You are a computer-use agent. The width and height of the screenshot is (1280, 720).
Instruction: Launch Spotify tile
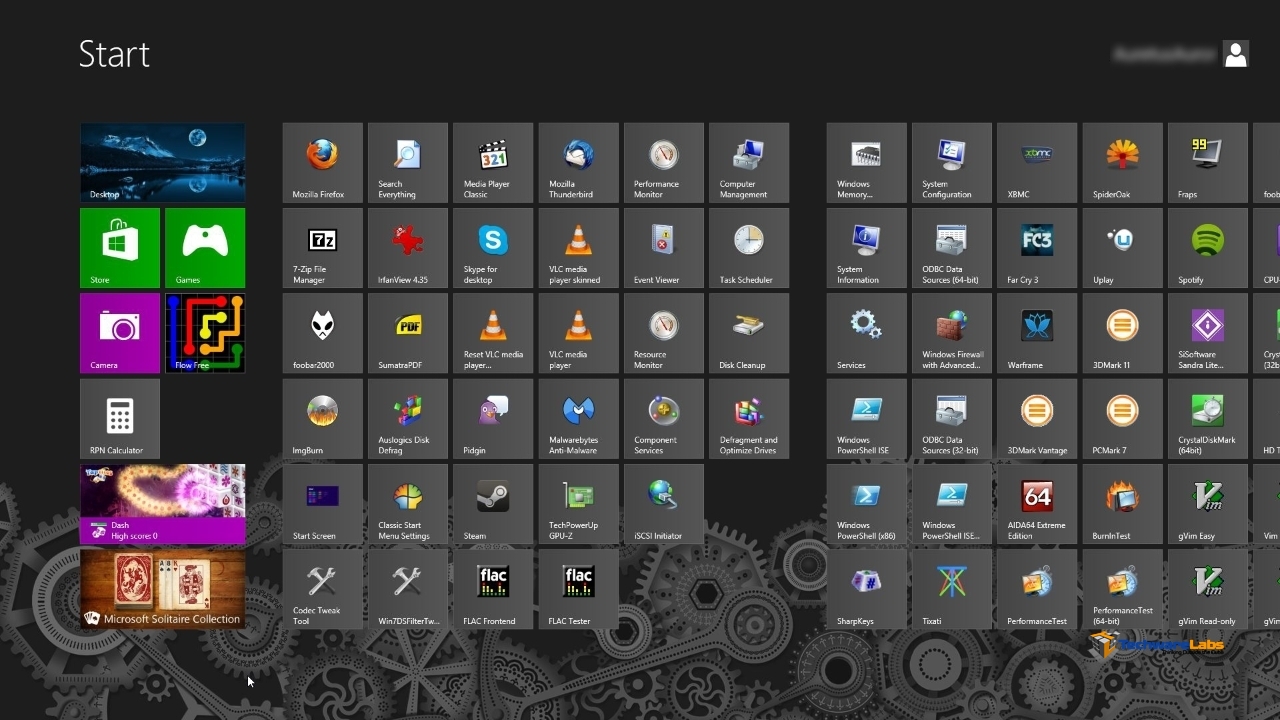click(x=1208, y=248)
